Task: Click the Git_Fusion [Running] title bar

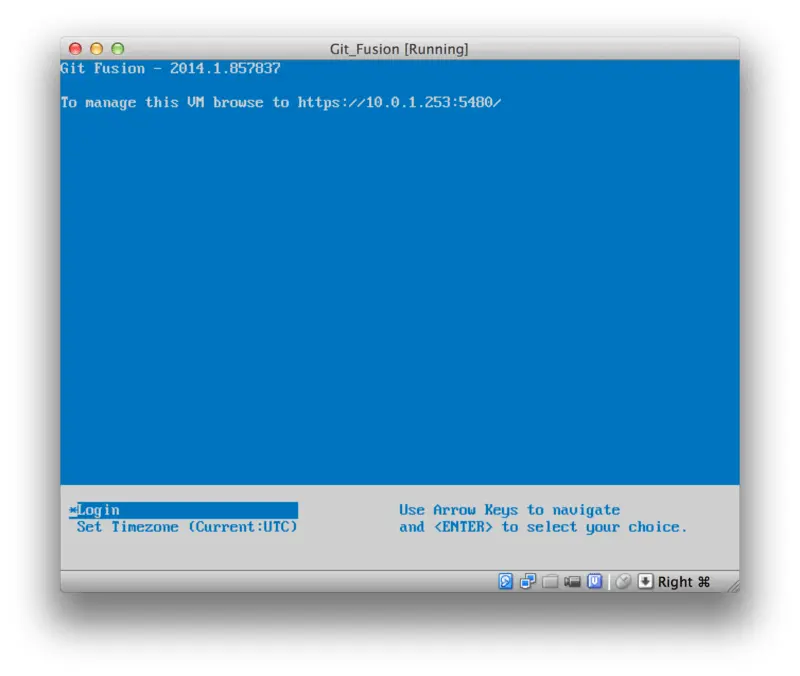Action: pos(399,49)
